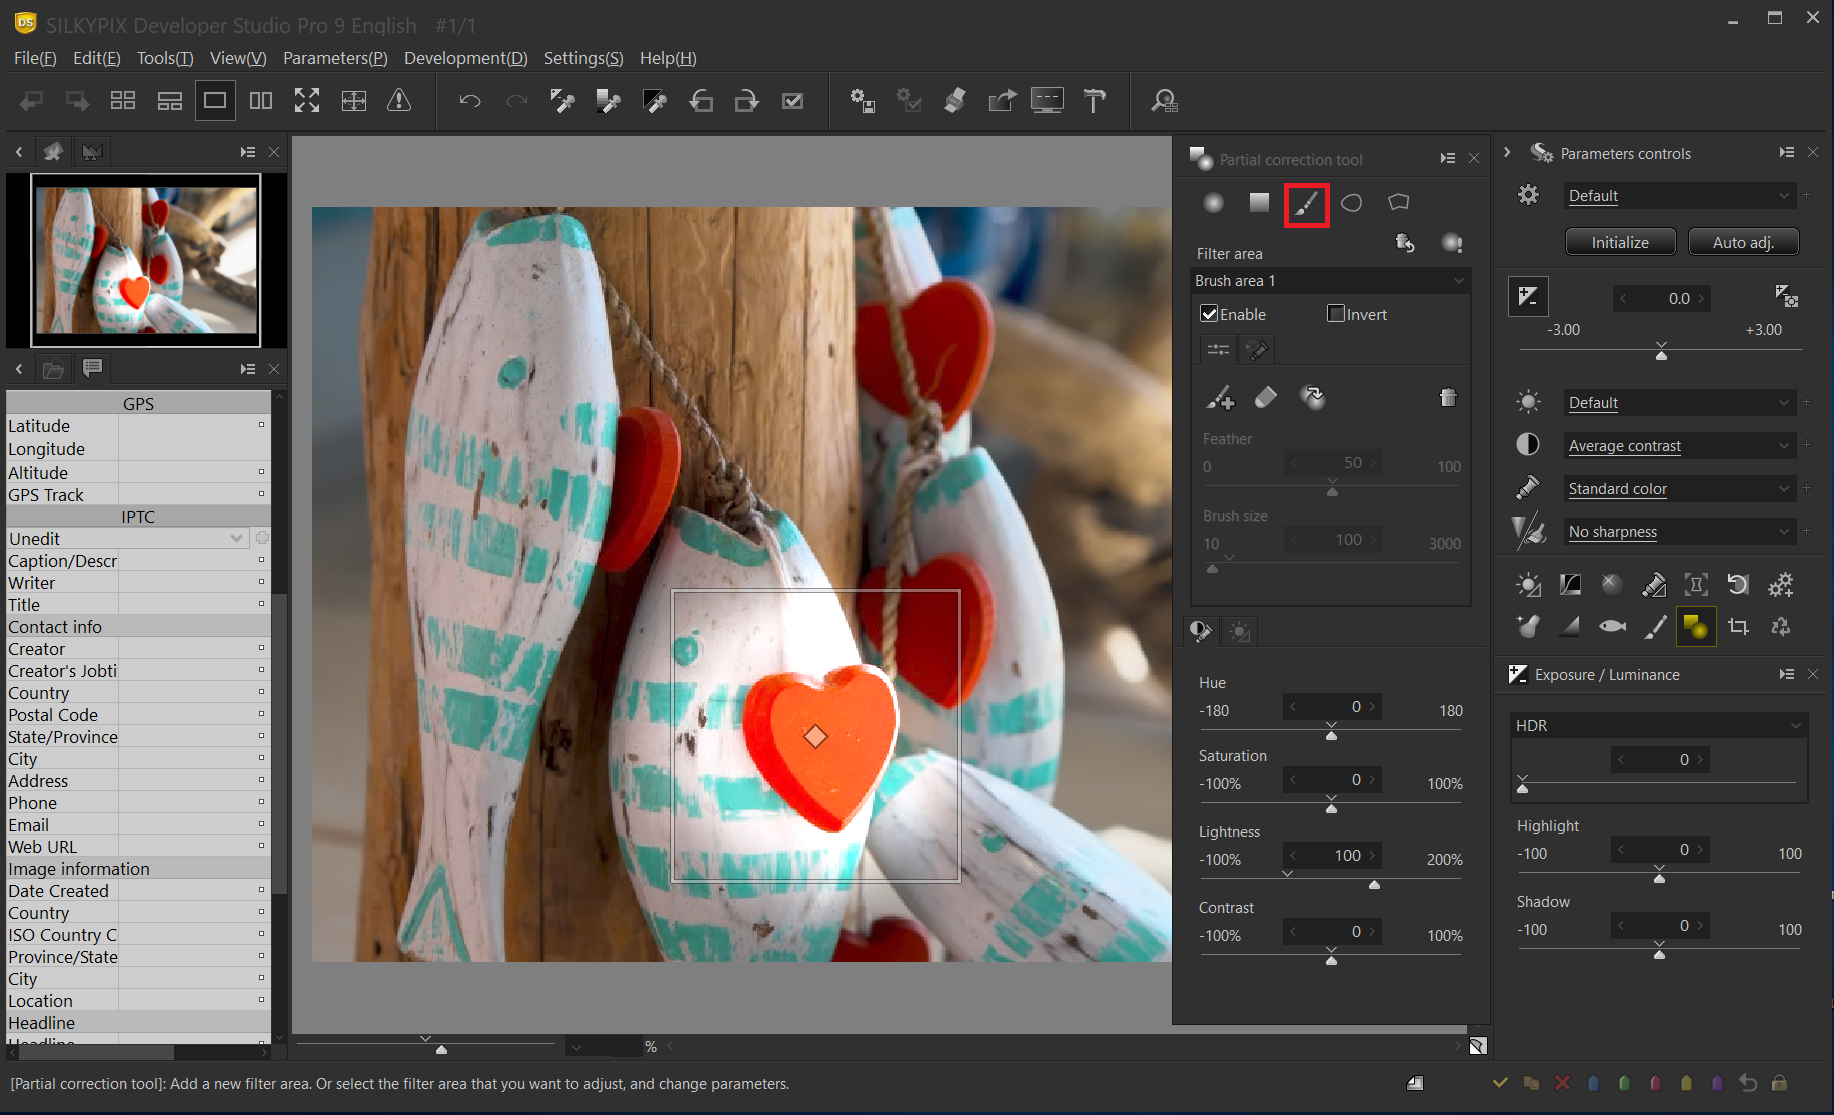
Task: Open the Parameters menu
Action: coord(335,58)
